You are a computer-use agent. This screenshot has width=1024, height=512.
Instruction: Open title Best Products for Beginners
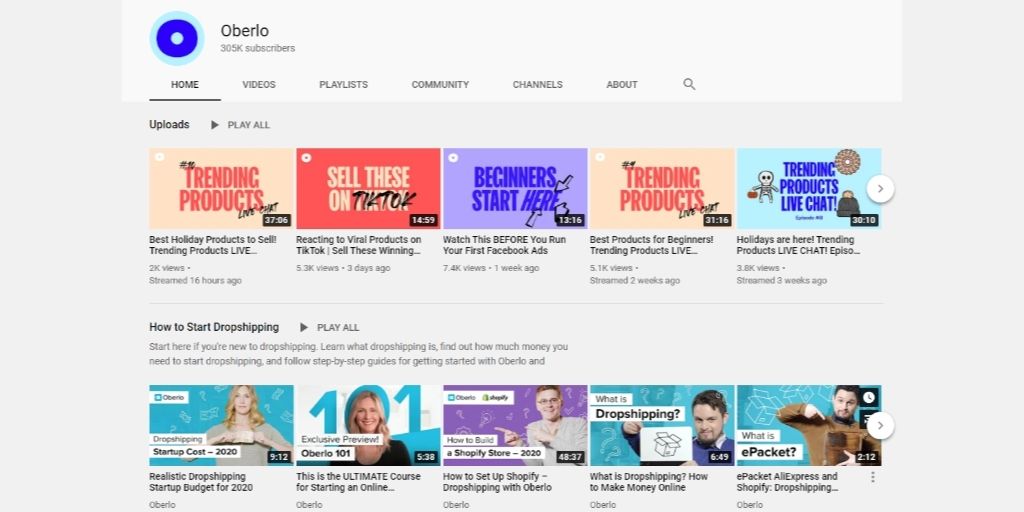(652, 245)
